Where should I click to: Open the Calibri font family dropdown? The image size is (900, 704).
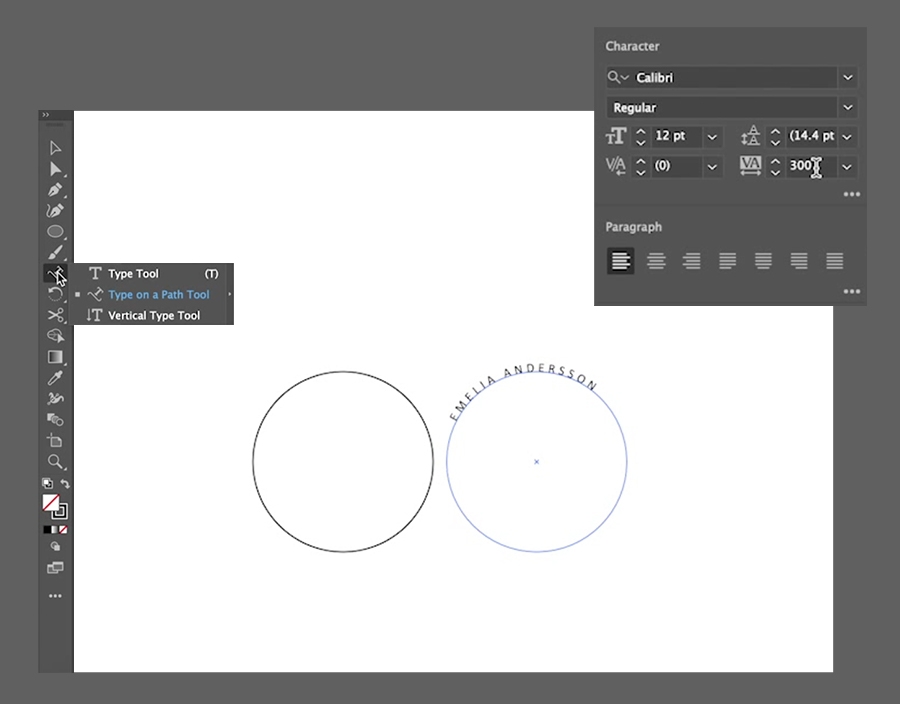click(x=848, y=77)
